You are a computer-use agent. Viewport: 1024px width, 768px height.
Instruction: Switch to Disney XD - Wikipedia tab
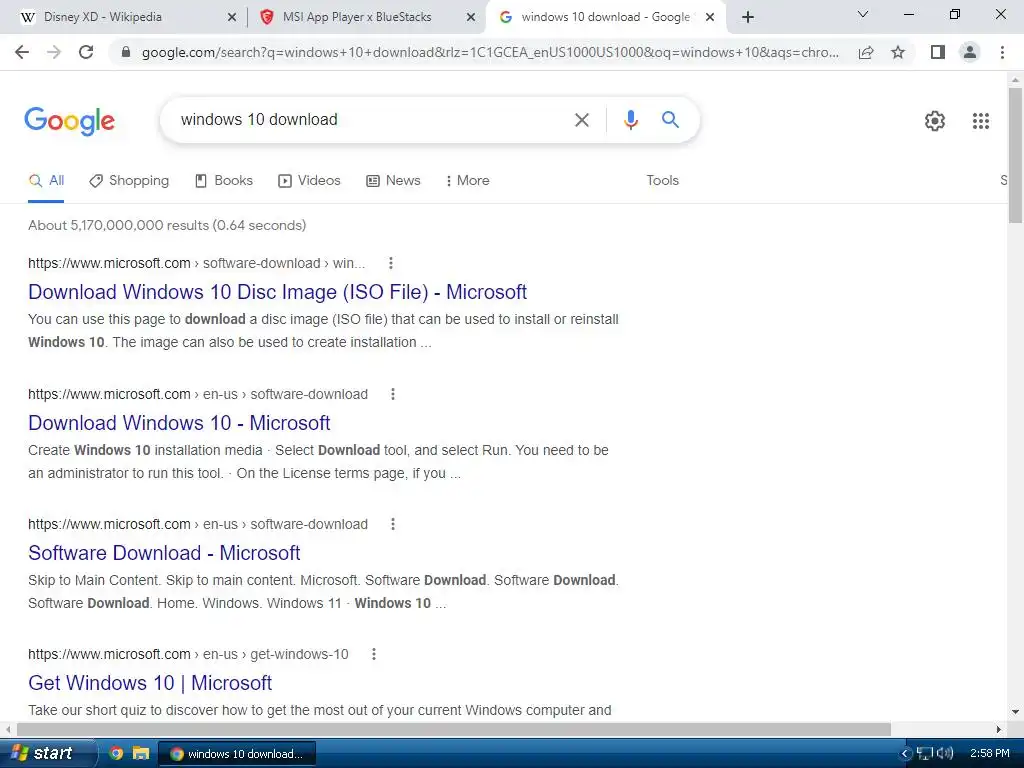(x=125, y=17)
